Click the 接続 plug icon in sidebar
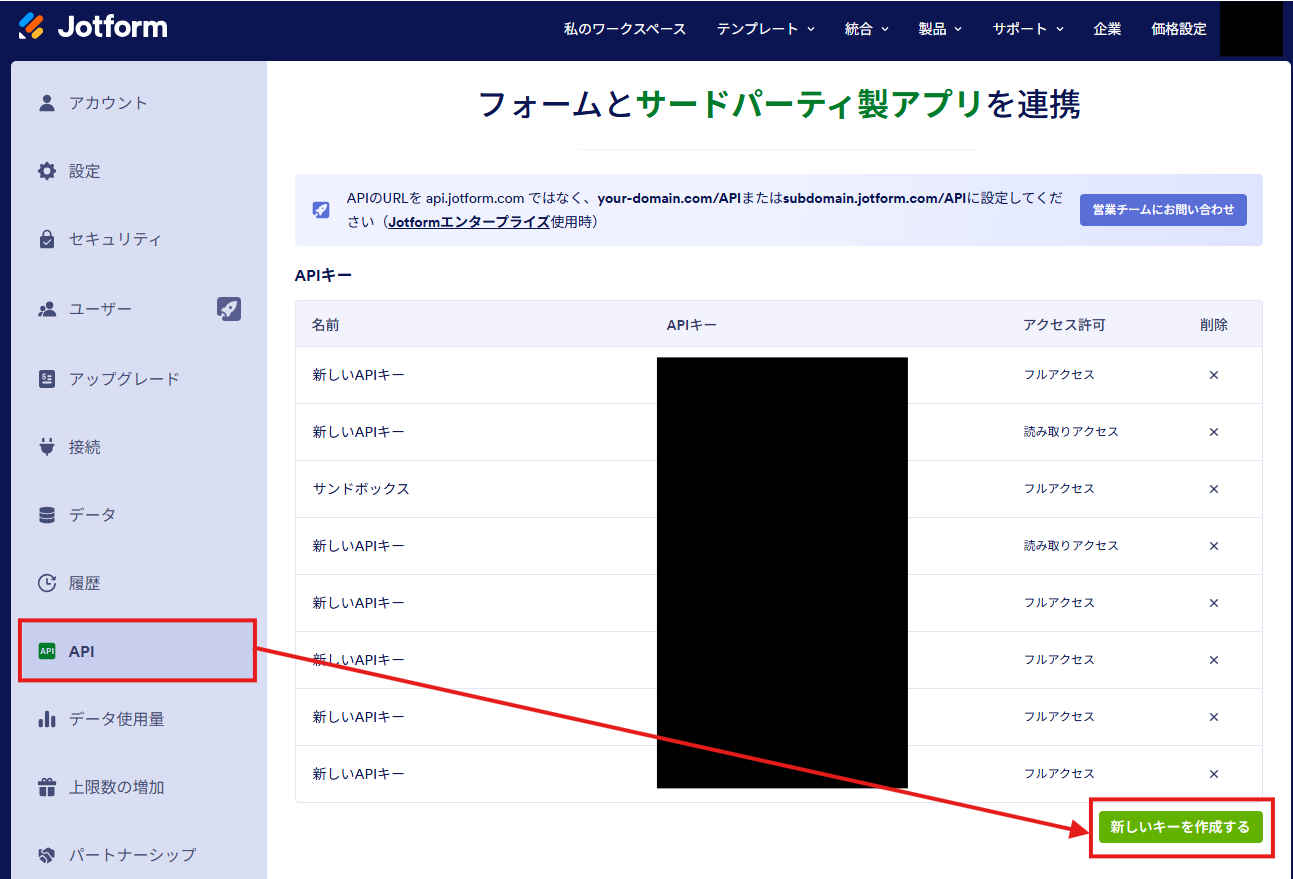The width and height of the screenshot is (1293, 879). click(x=47, y=447)
